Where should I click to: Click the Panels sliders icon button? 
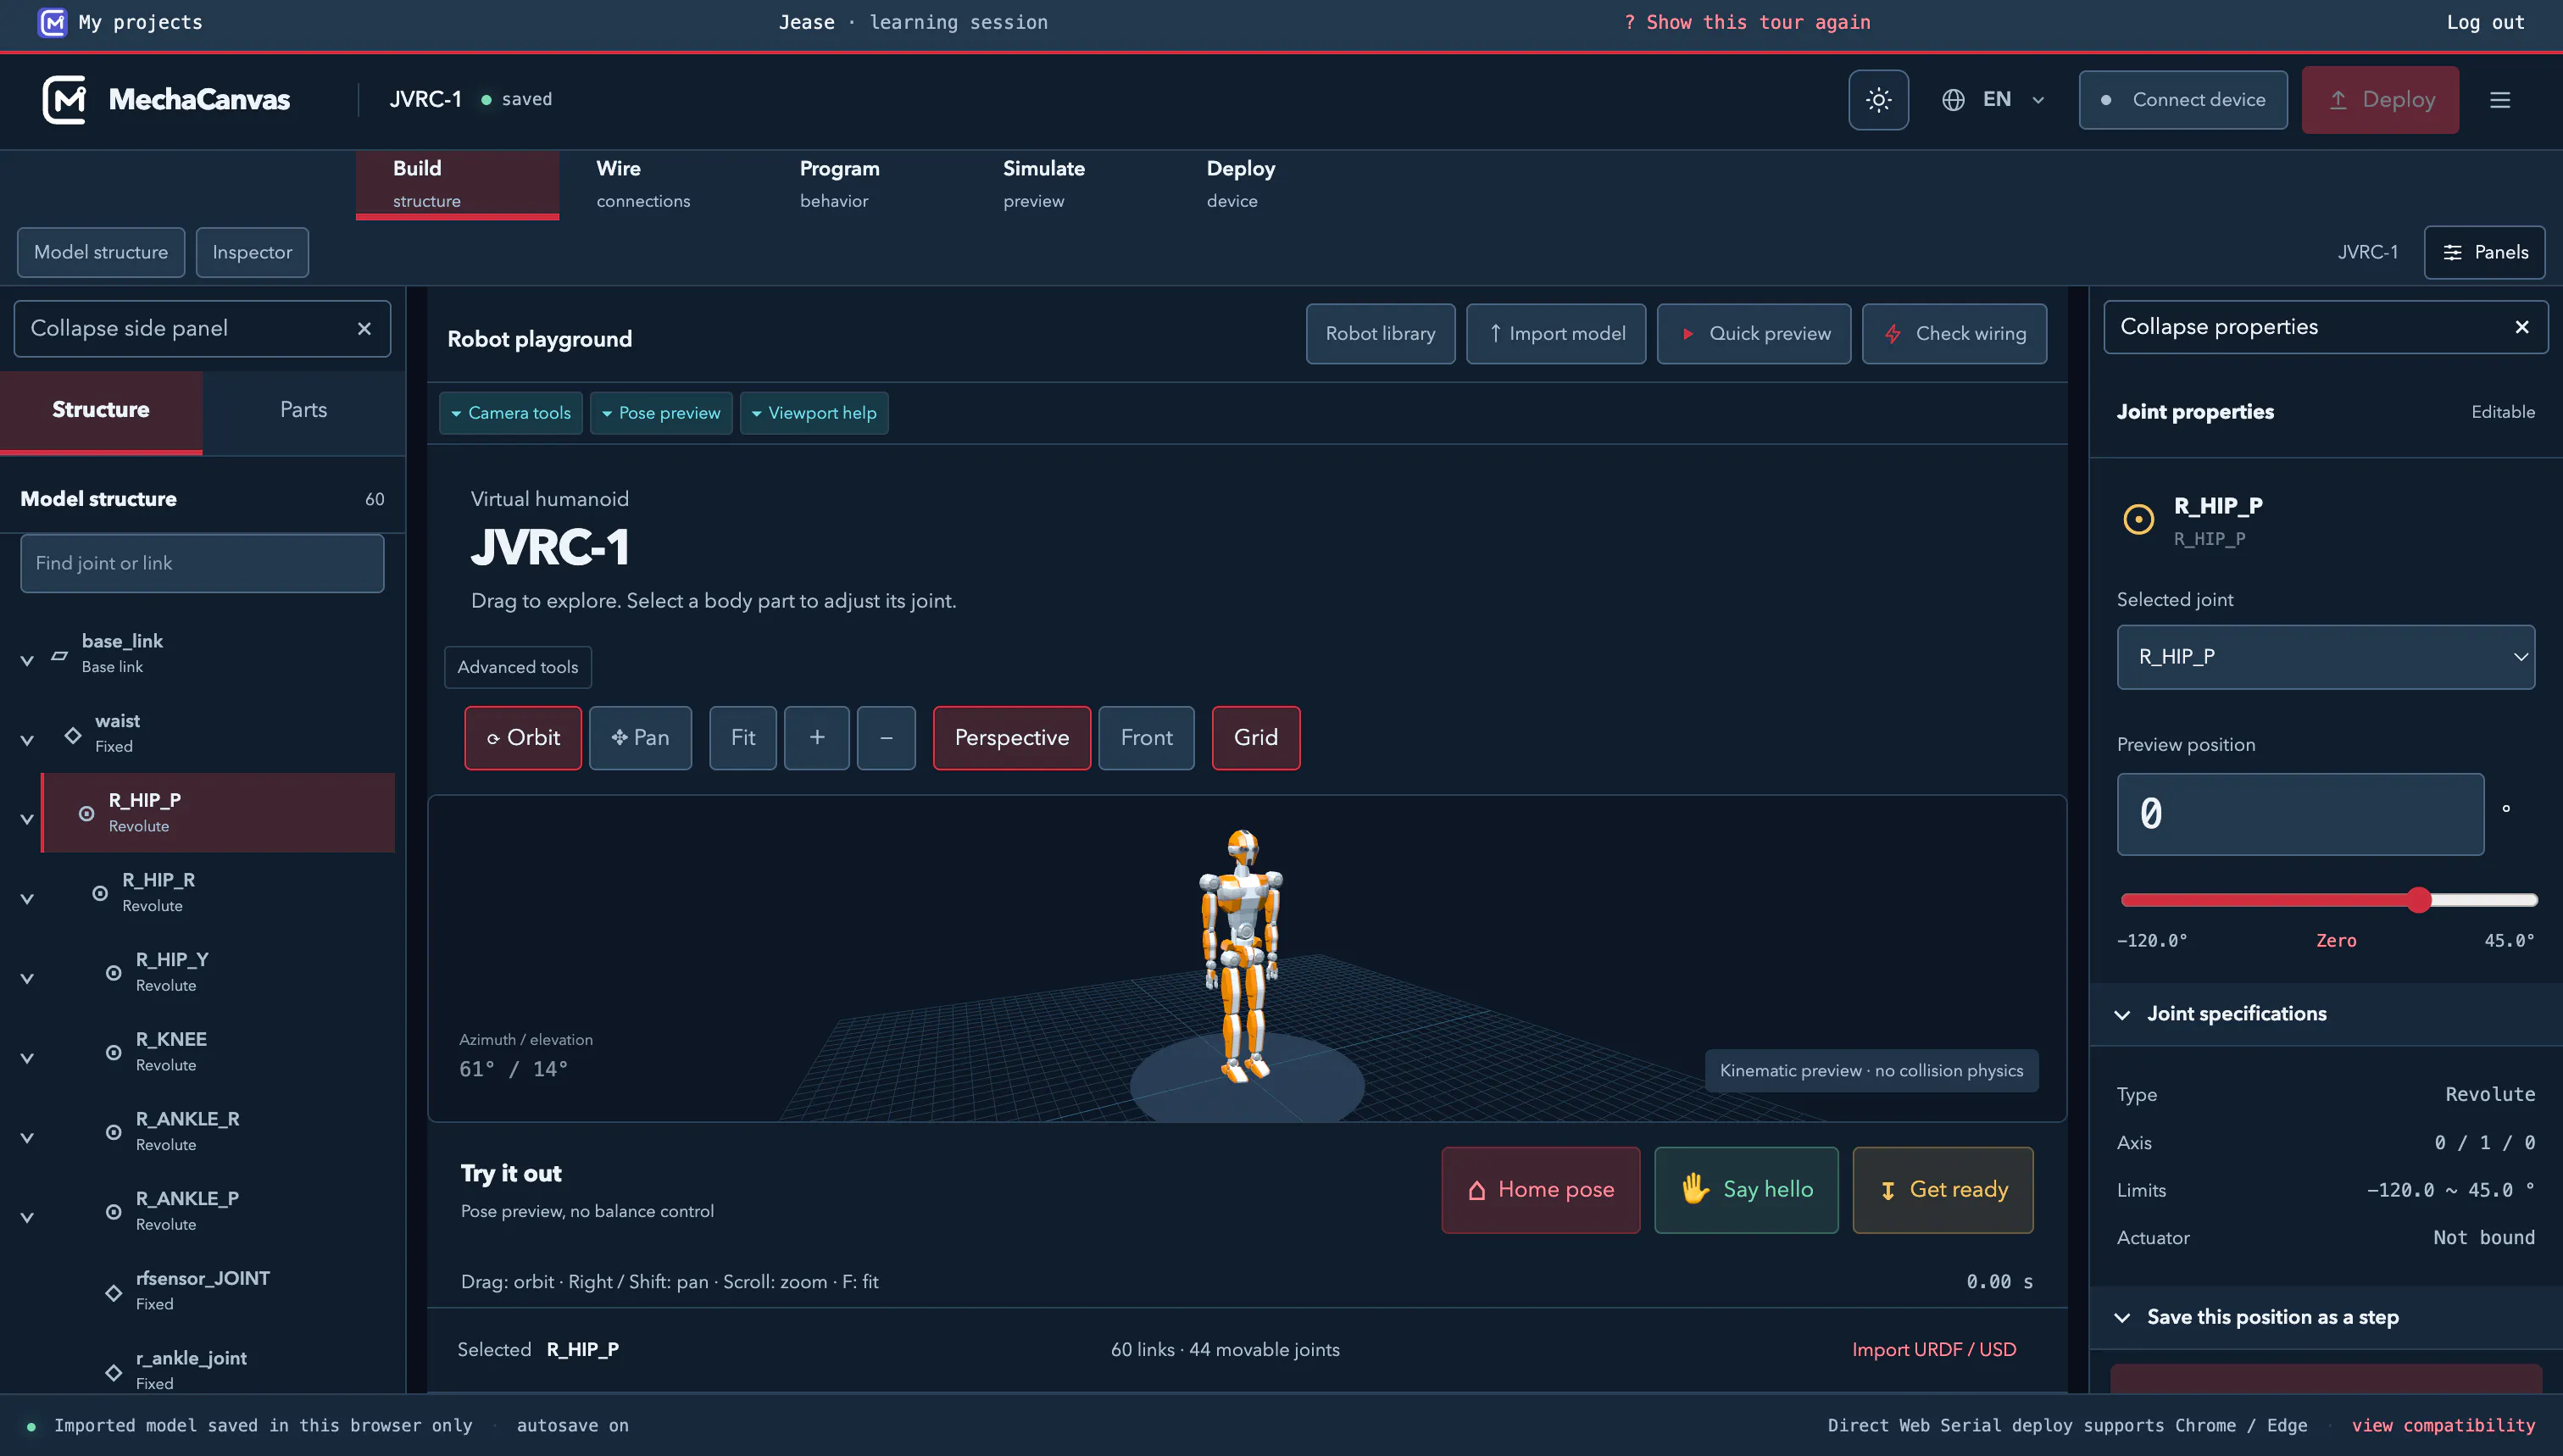click(x=2484, y=252)
